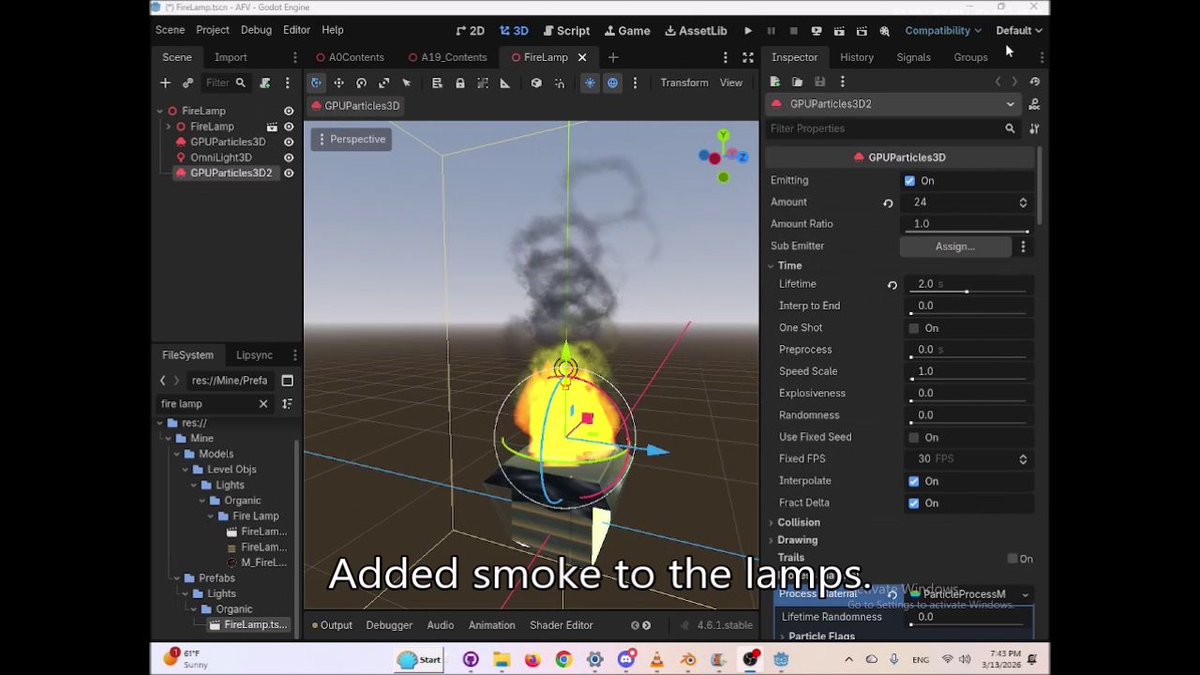Load a resource via Inspector folder icon
1200x675 pixels.
(x=797, y=82)
